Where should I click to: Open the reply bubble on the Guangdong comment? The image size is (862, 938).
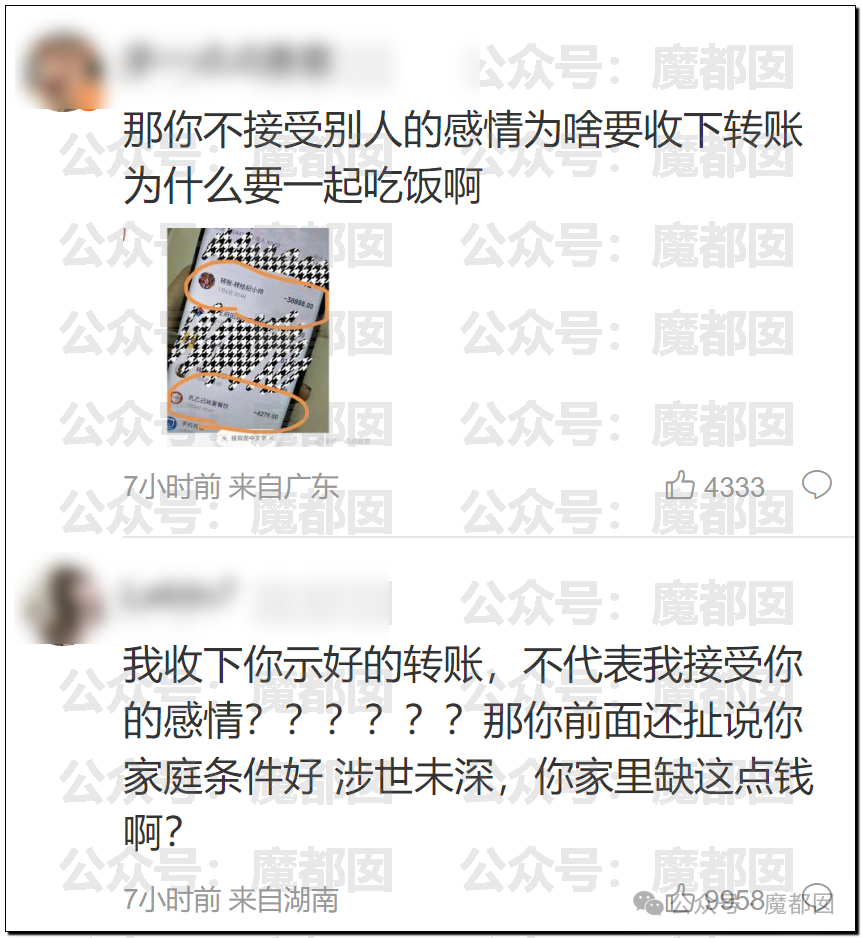pos(817,485)
